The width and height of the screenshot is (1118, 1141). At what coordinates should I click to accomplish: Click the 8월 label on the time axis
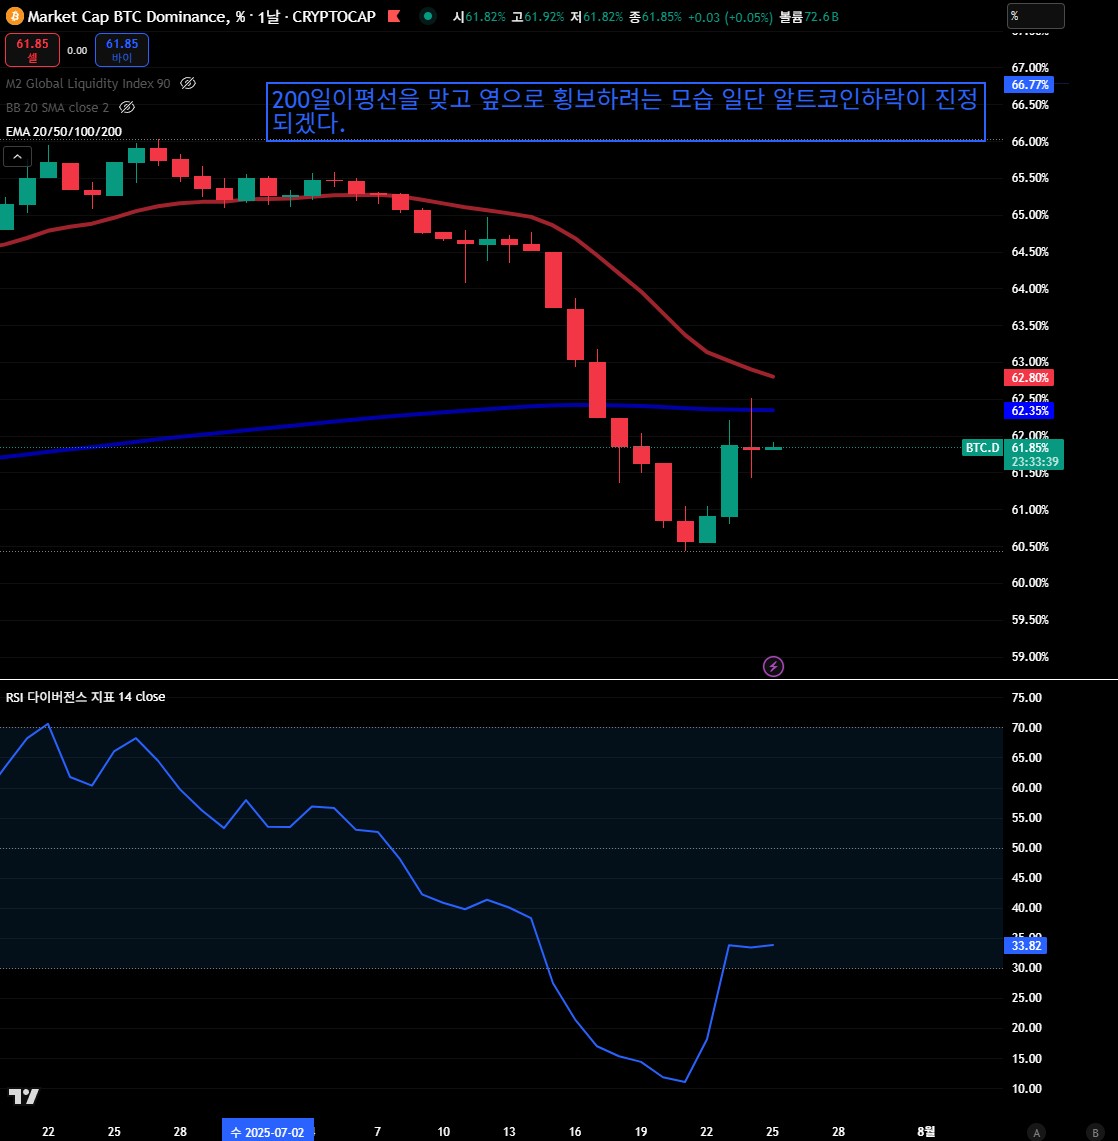[x=925, y=1132]
